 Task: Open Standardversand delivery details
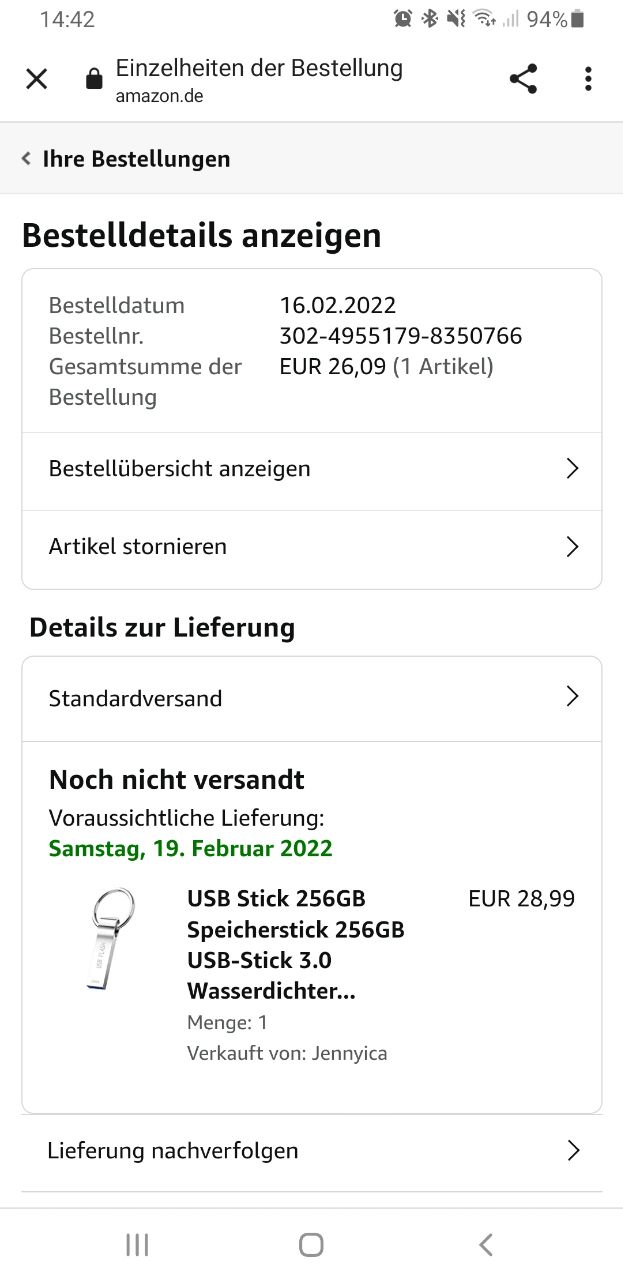[136, 699]
